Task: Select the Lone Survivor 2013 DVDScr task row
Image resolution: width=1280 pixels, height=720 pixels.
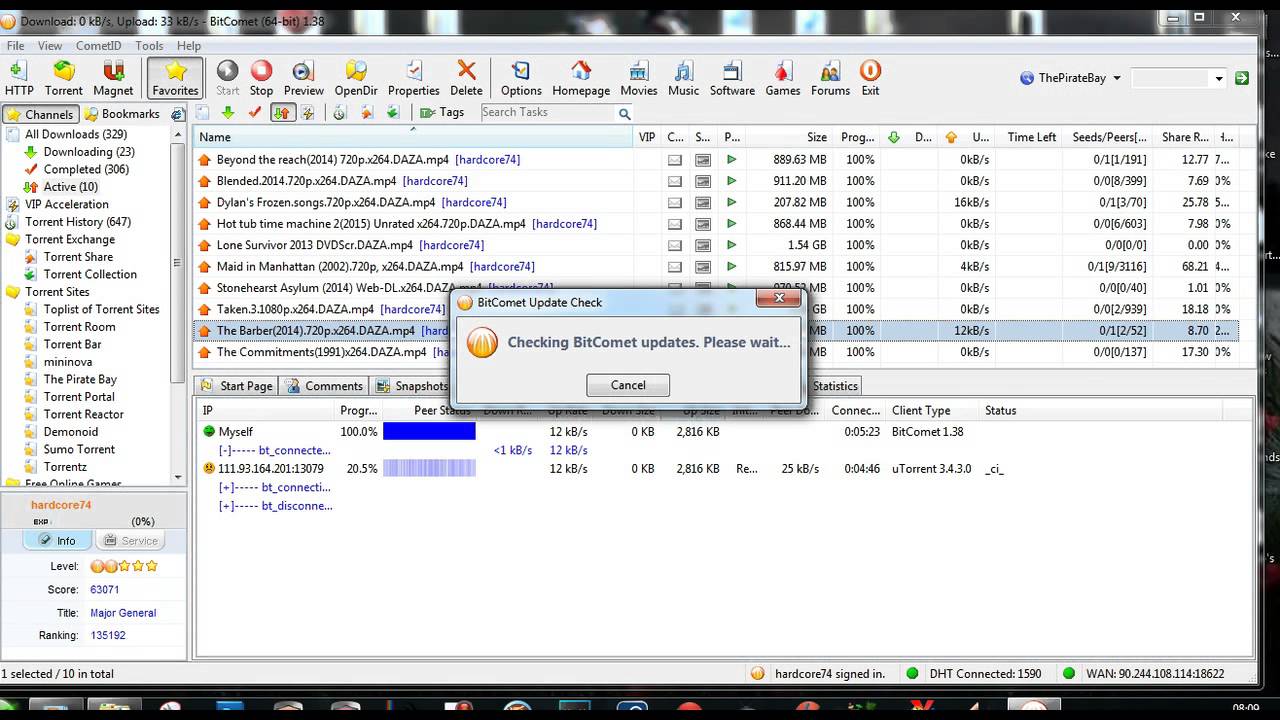Action: tap(715, 245)
